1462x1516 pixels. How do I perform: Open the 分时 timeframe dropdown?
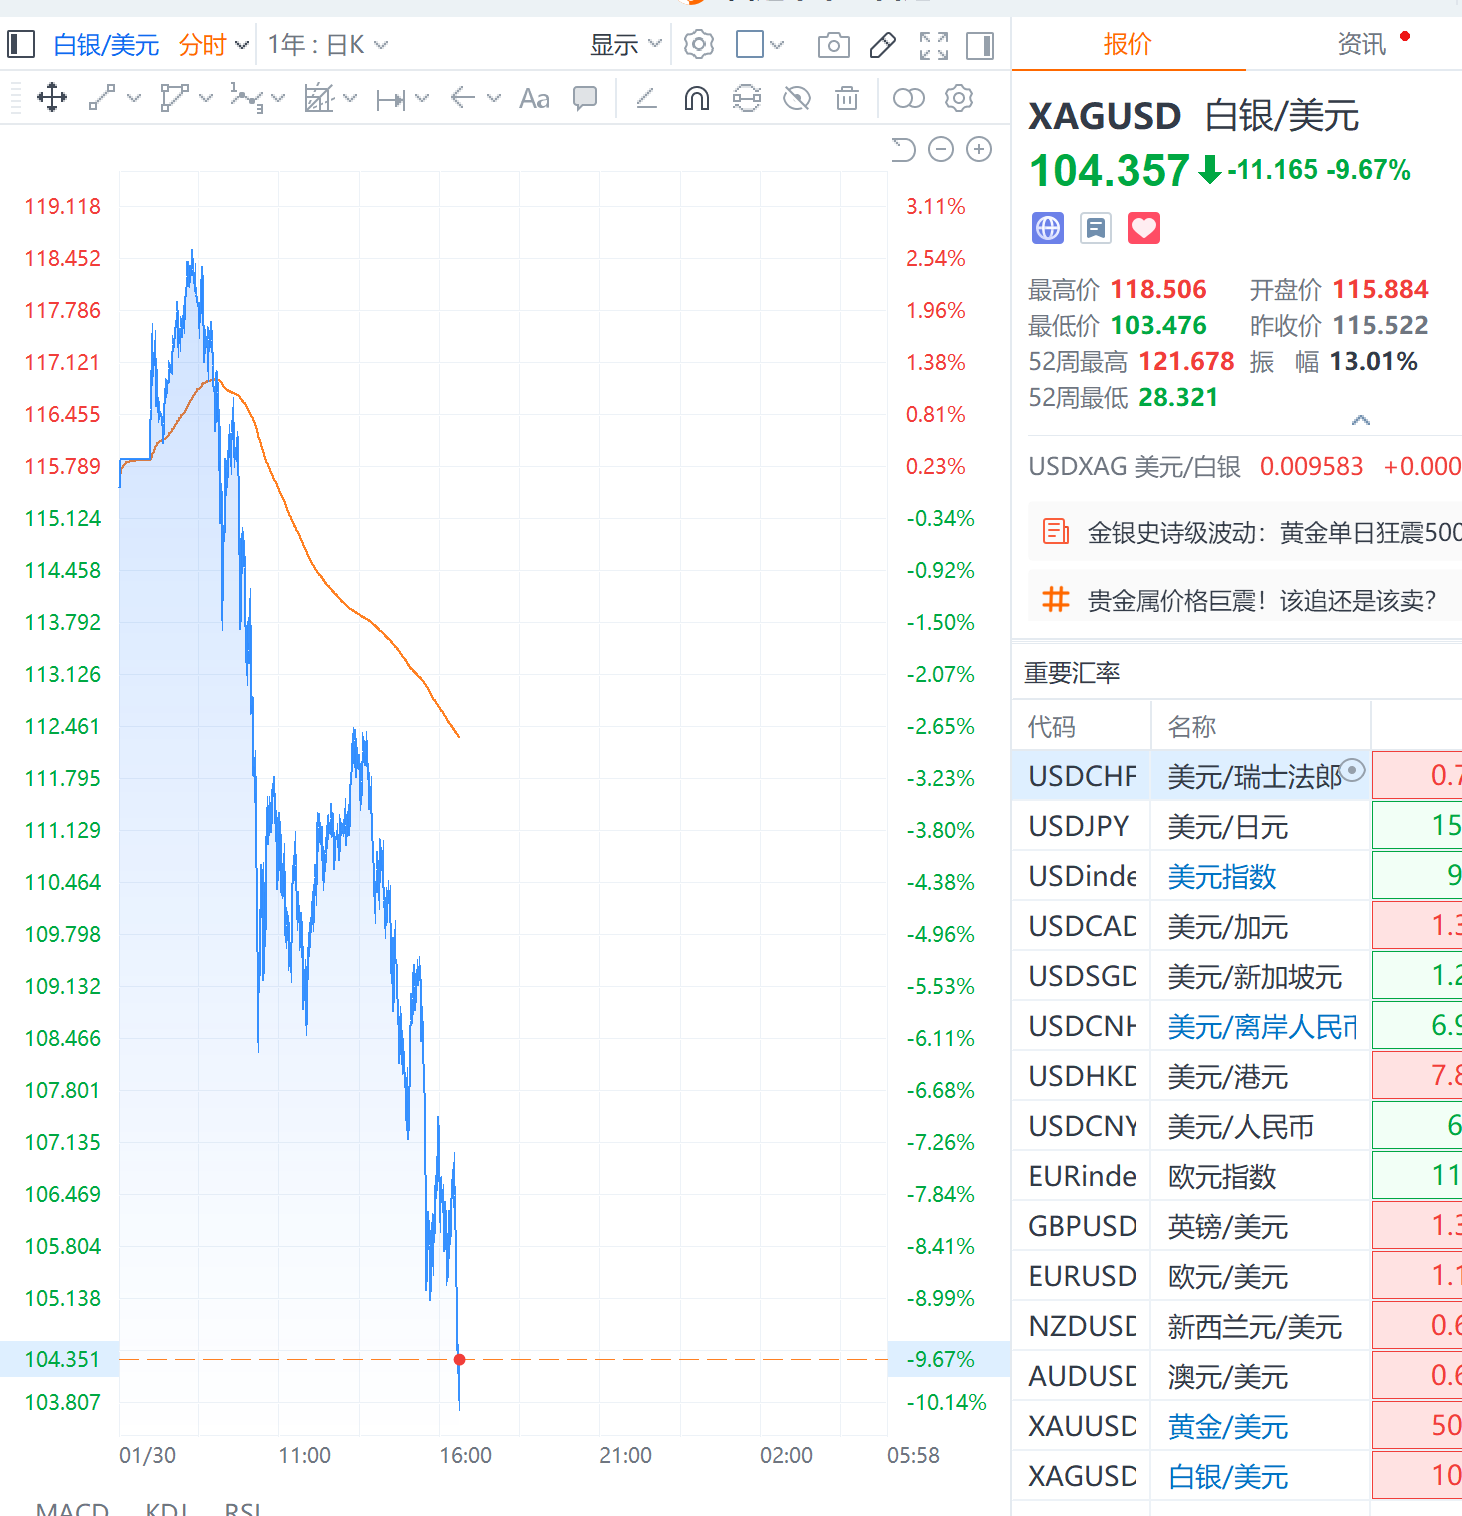click(213, 45)
